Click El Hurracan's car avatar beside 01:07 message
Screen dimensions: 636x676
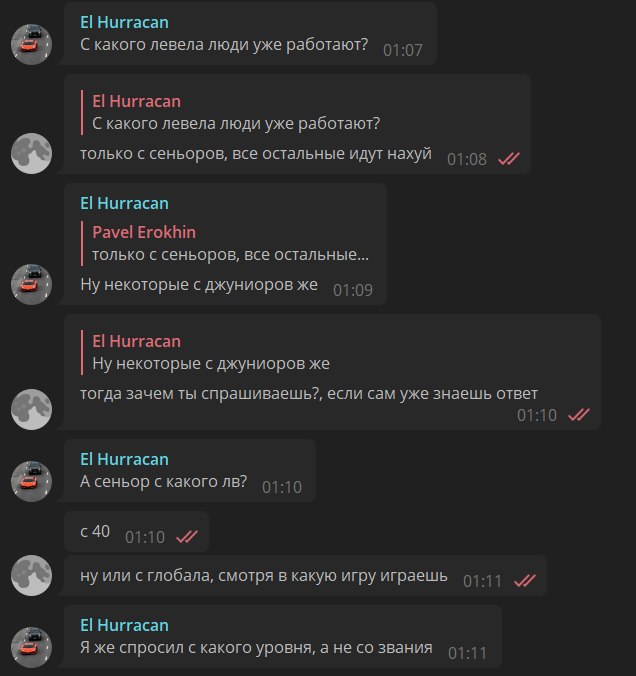(x=31, y=44)
